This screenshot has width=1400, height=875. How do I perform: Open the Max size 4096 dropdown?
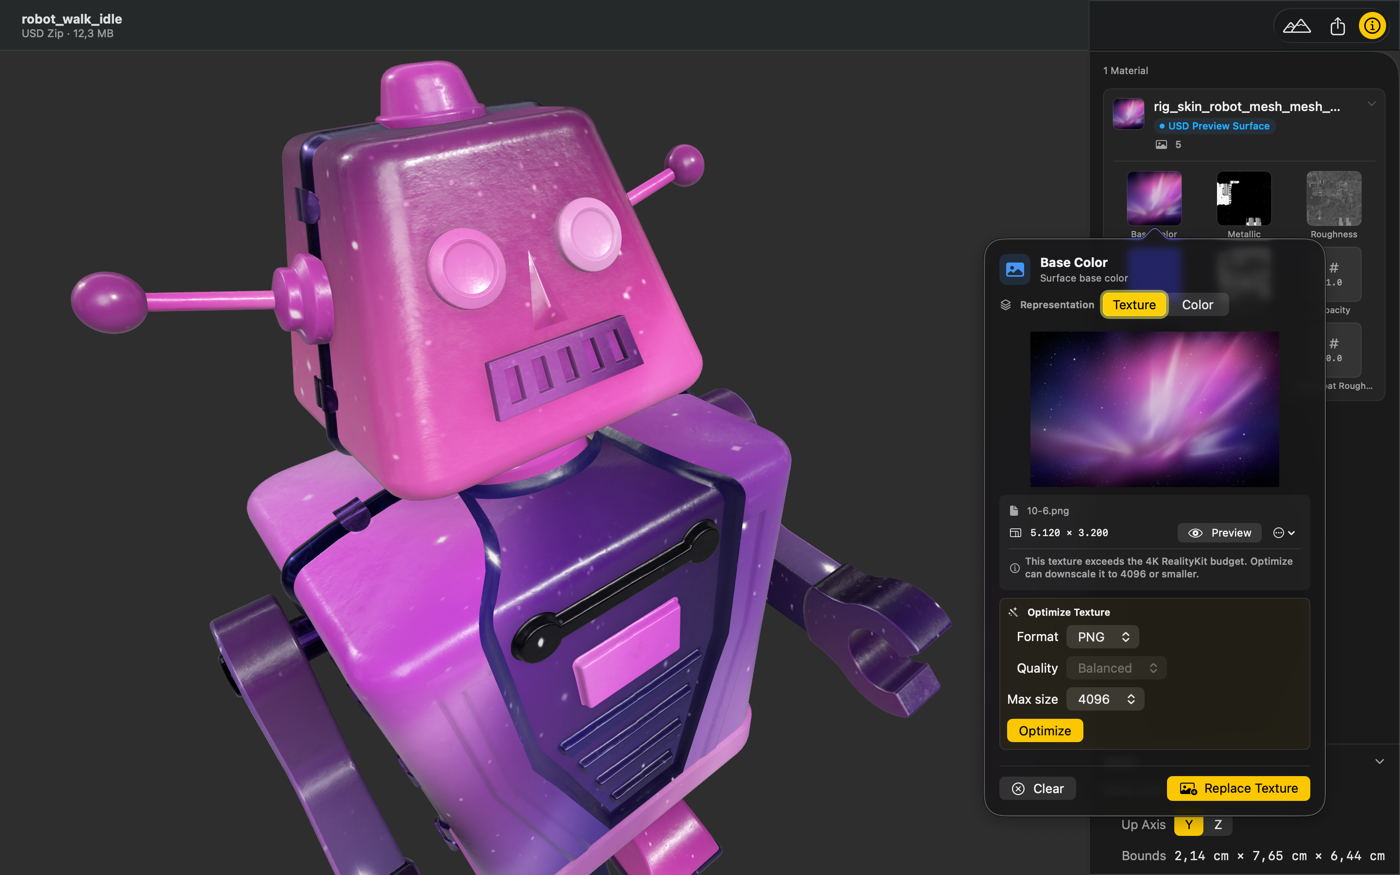pos(1105,699)
